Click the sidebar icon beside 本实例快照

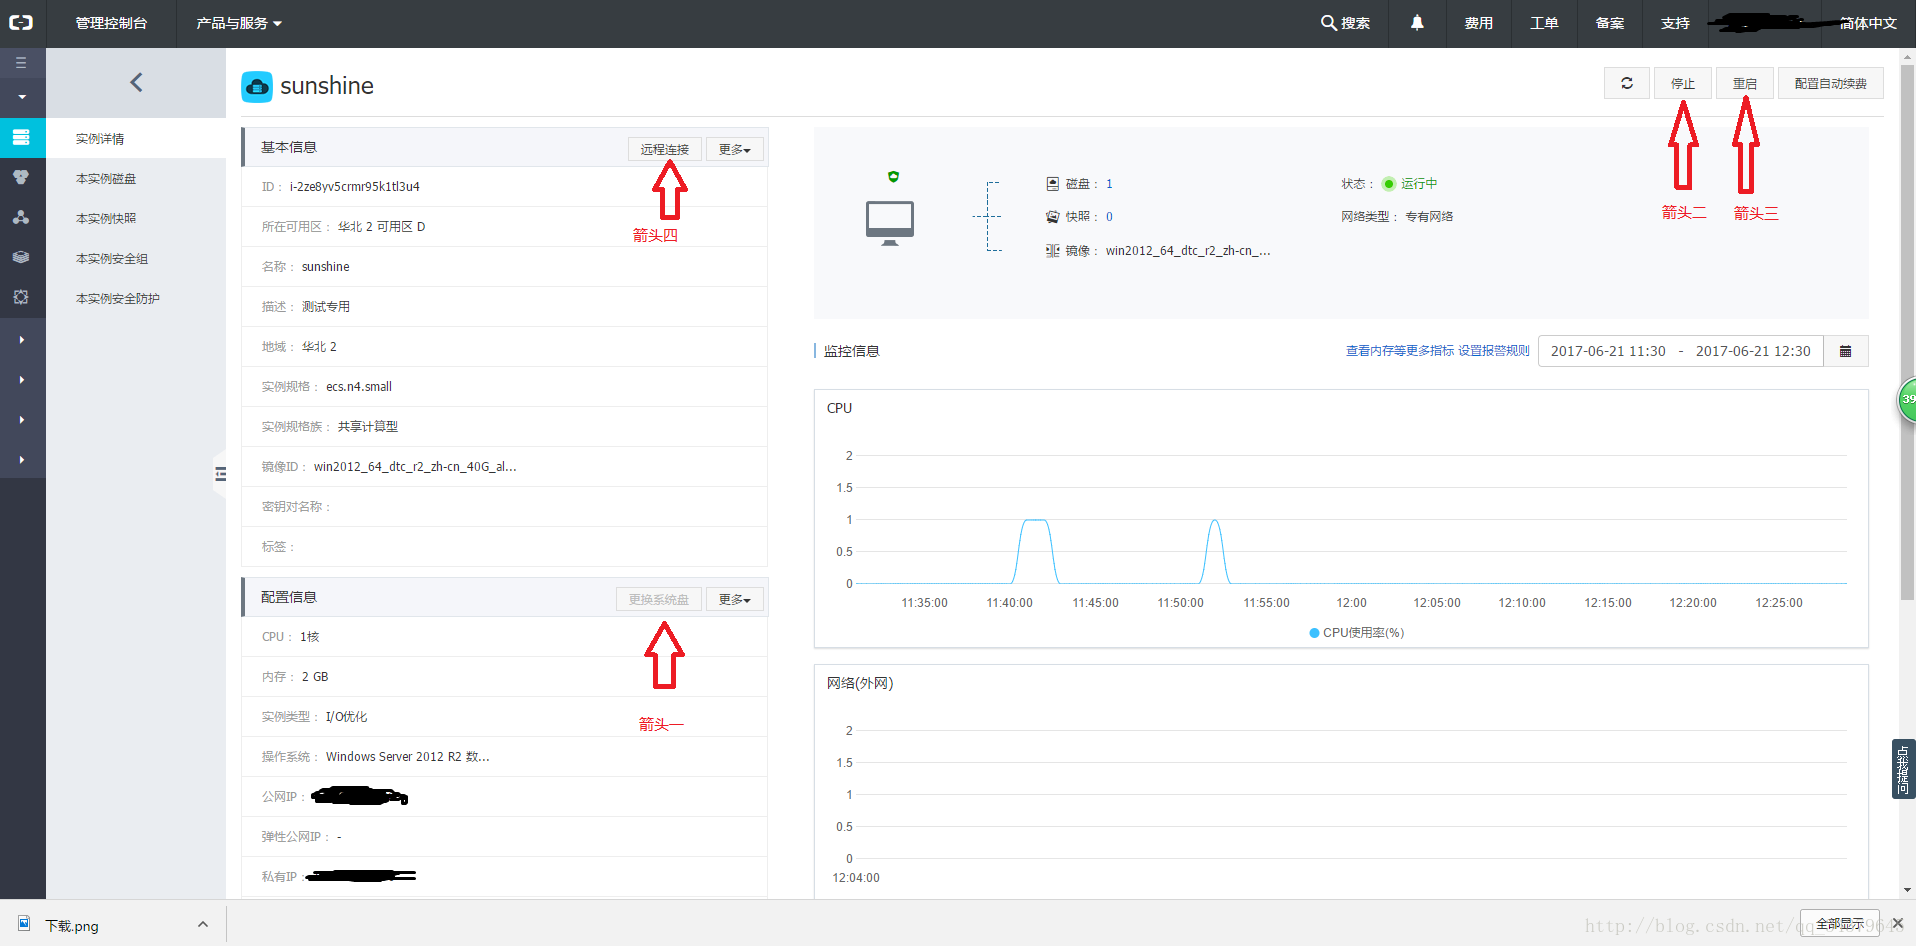[21, 217]
